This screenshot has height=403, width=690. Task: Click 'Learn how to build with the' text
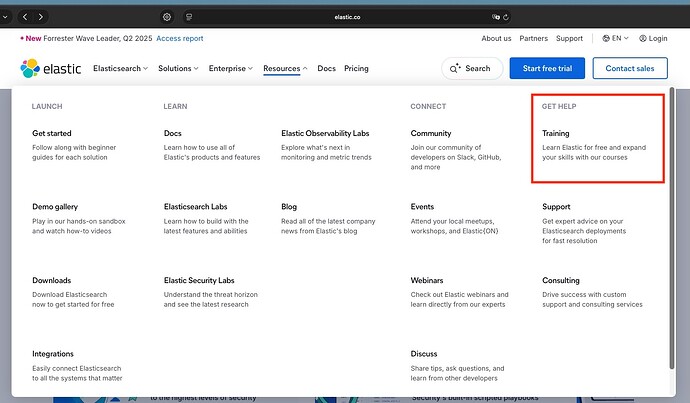pyautogui.click(x=206, y=221)
